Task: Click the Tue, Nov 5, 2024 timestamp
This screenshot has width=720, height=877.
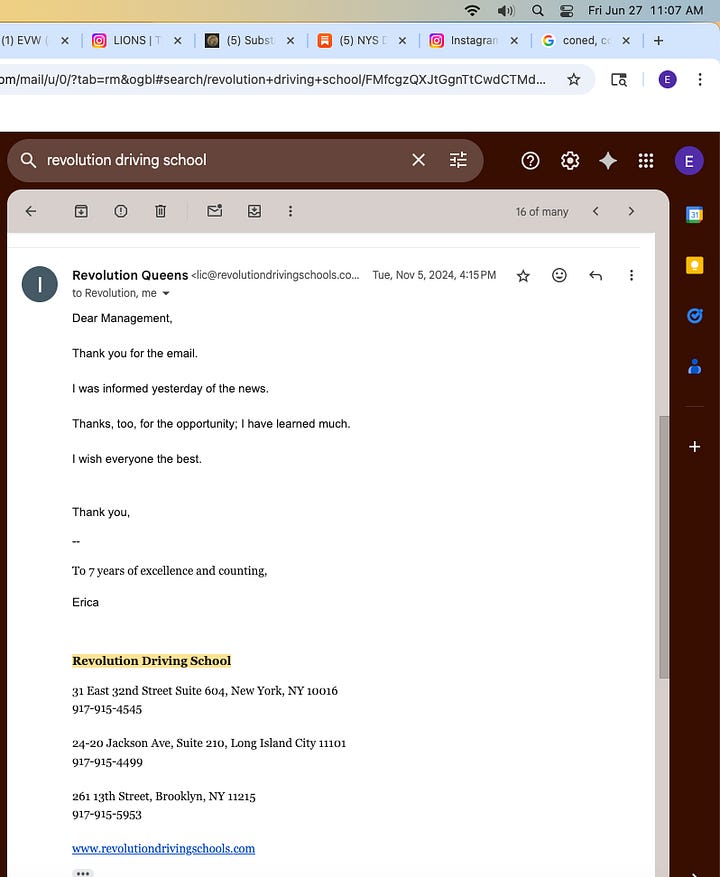Action: [434, 275]
